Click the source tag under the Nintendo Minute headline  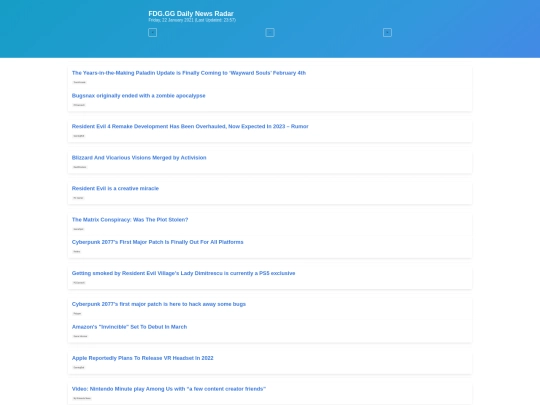tap(82, 398)
